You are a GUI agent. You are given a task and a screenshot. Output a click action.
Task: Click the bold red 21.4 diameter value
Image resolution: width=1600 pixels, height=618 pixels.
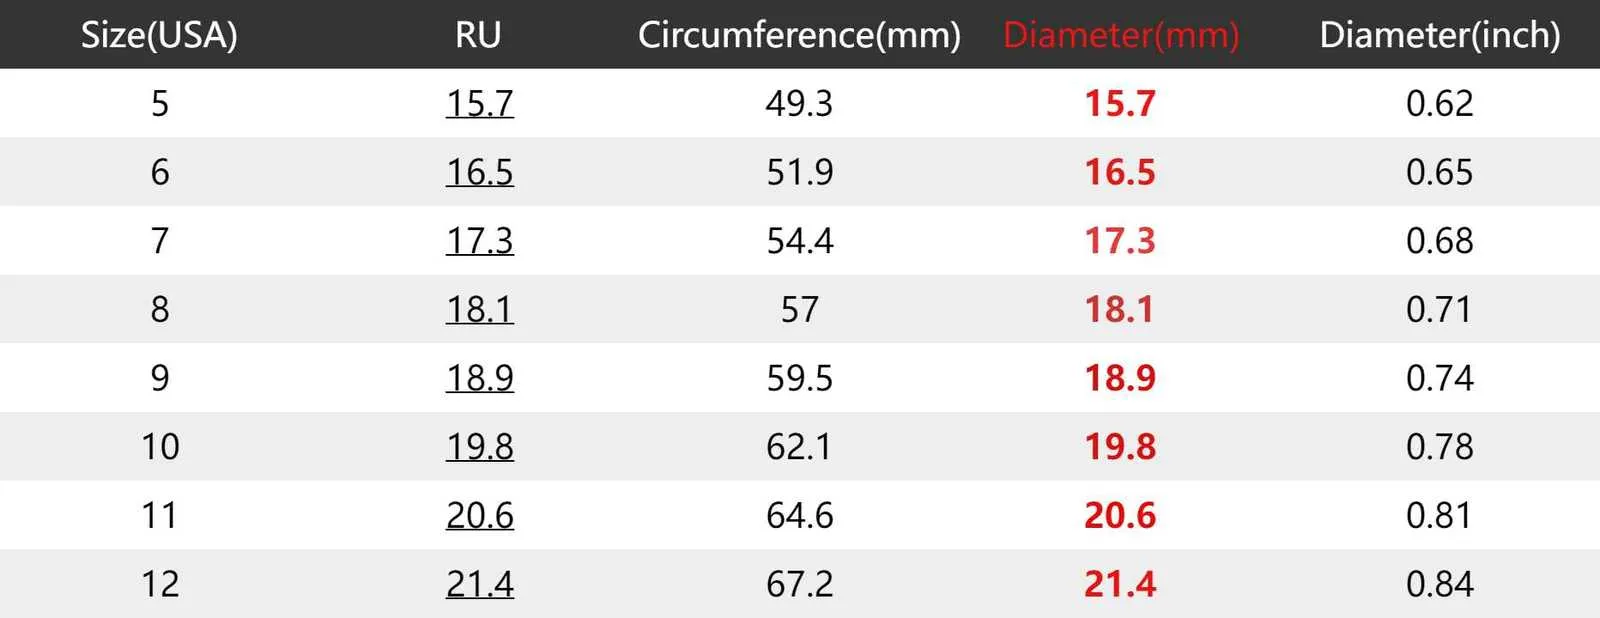[1120, 584]
